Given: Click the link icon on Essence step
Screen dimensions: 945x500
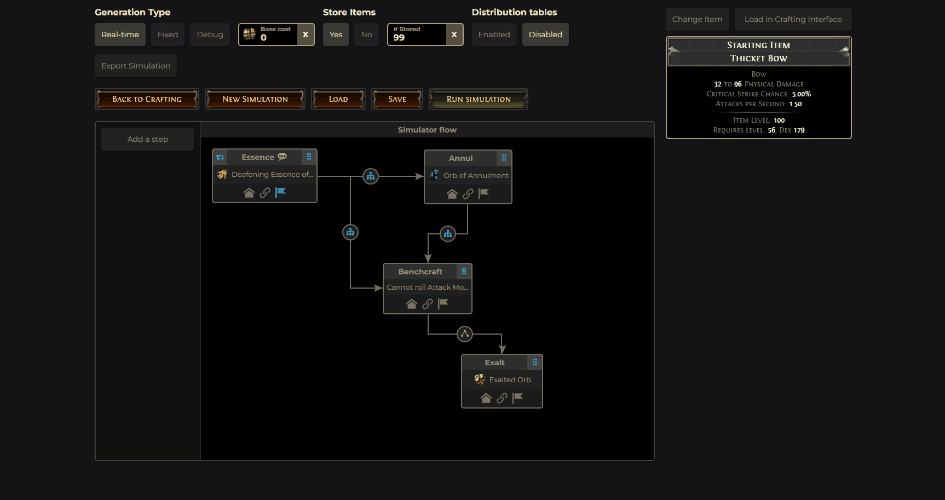Looking at the screenshot, I should (265, 193).
